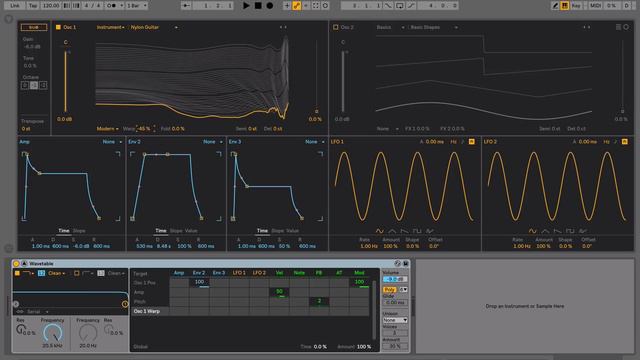
Task: Open the 1 Bar quantization dropdown
Action: [x=137, y=6]
